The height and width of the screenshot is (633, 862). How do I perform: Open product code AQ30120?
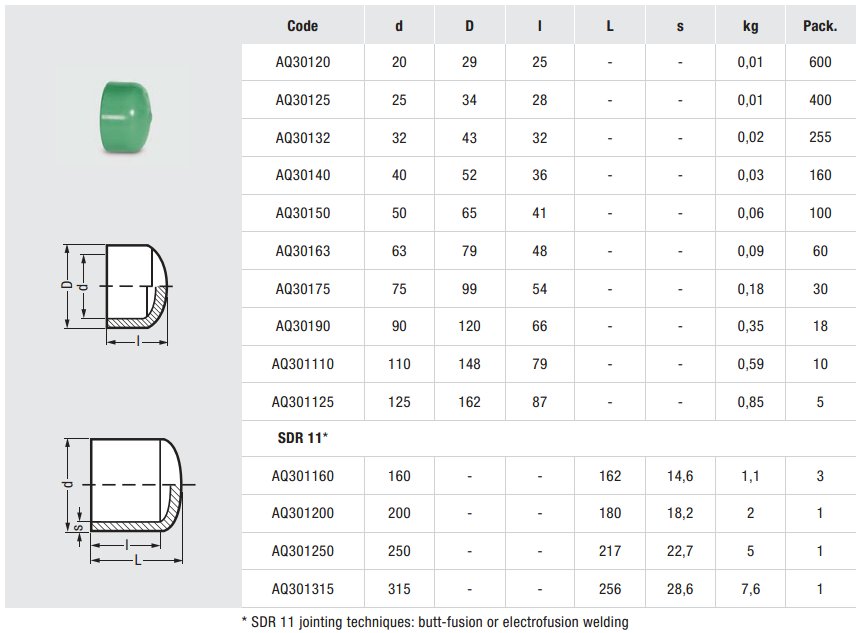click(303, 63)
